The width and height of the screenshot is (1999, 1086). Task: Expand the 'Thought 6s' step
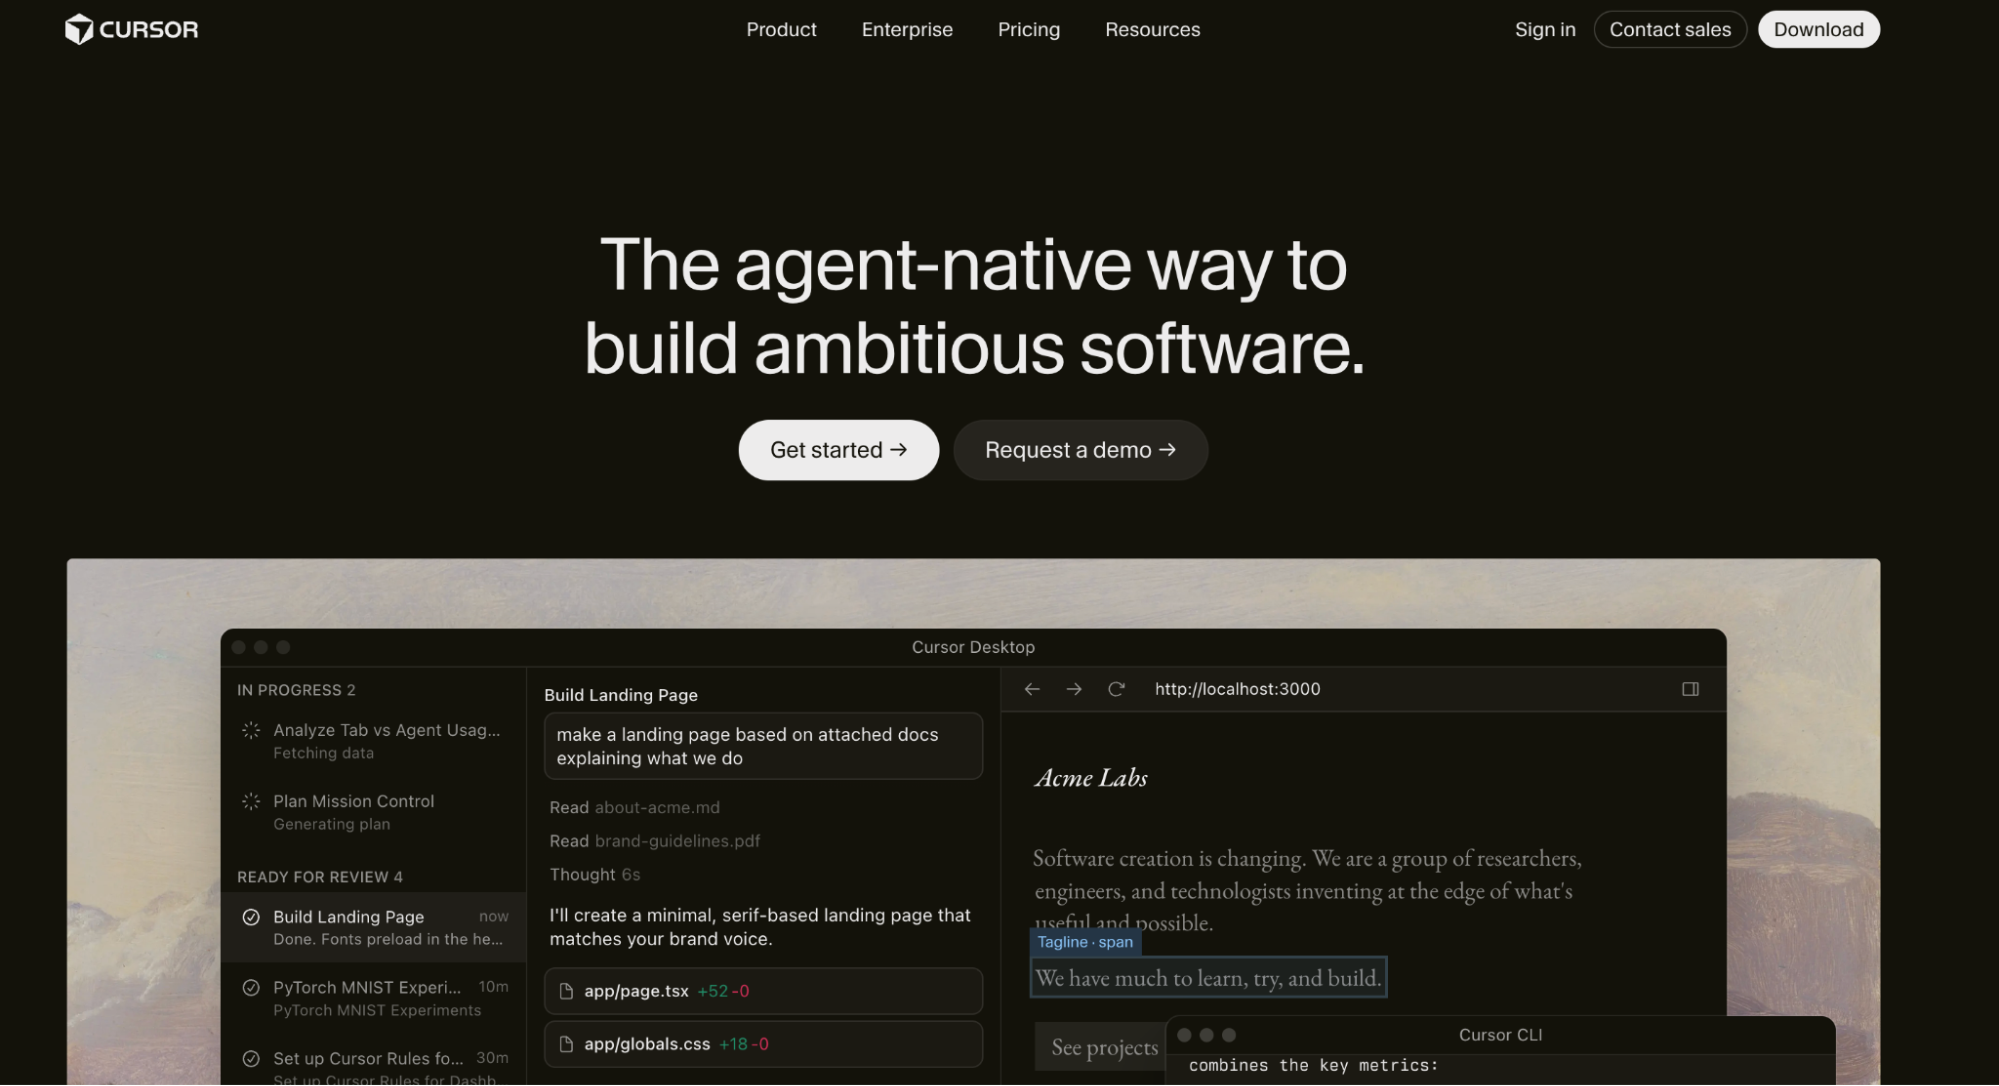click(594, 874)
